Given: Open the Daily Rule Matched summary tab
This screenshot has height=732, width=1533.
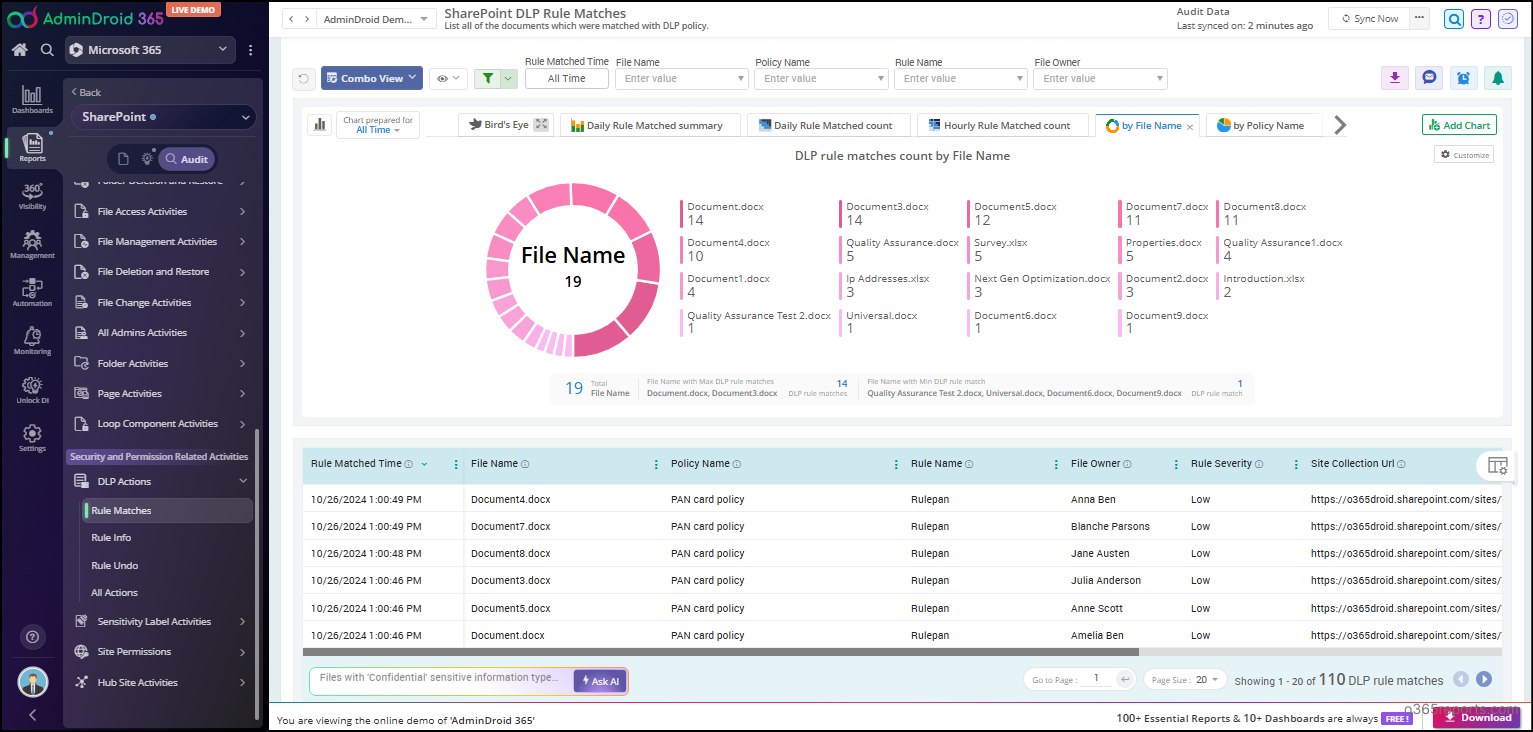Looking at the screenshot, I should pyautogui.click(x=651, y=125).
